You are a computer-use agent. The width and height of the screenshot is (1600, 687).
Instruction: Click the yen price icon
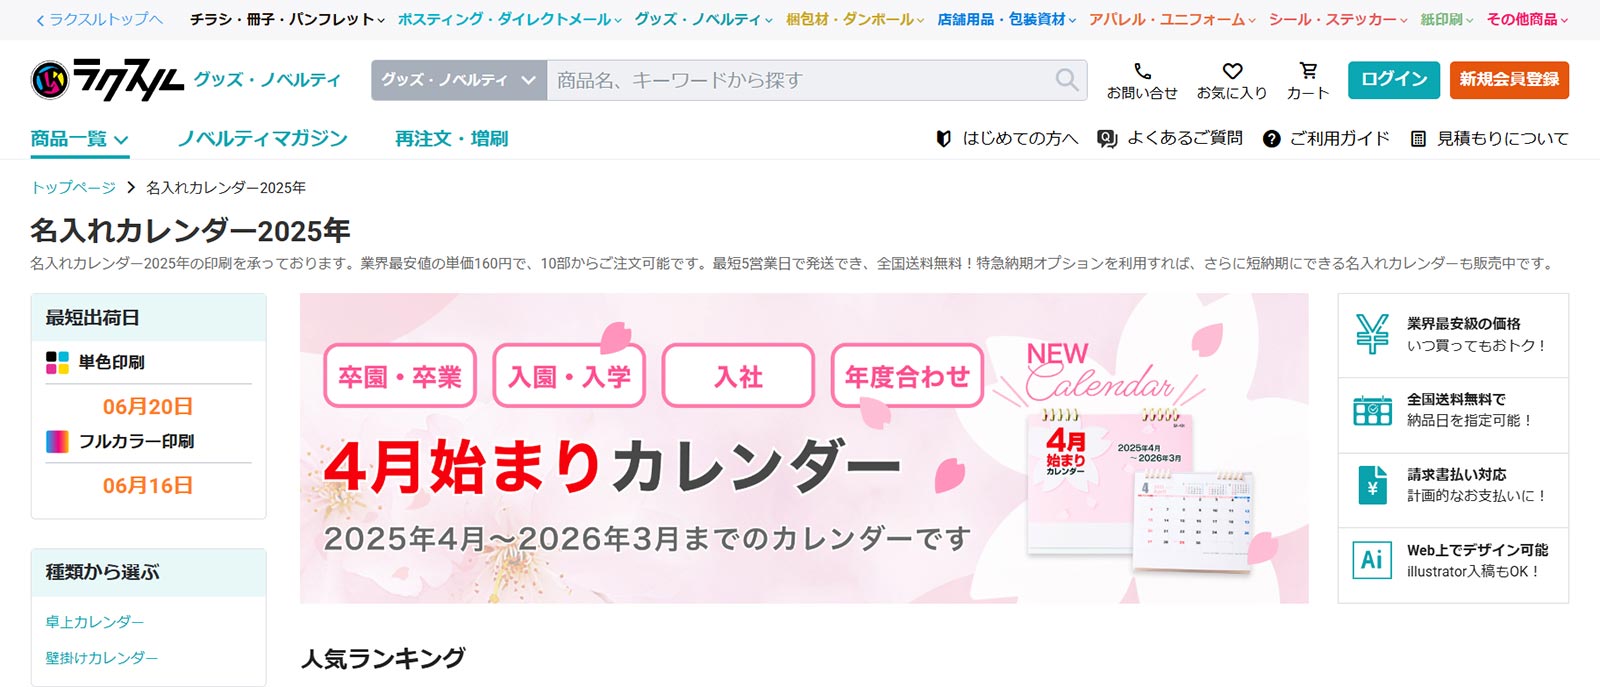1372,334
